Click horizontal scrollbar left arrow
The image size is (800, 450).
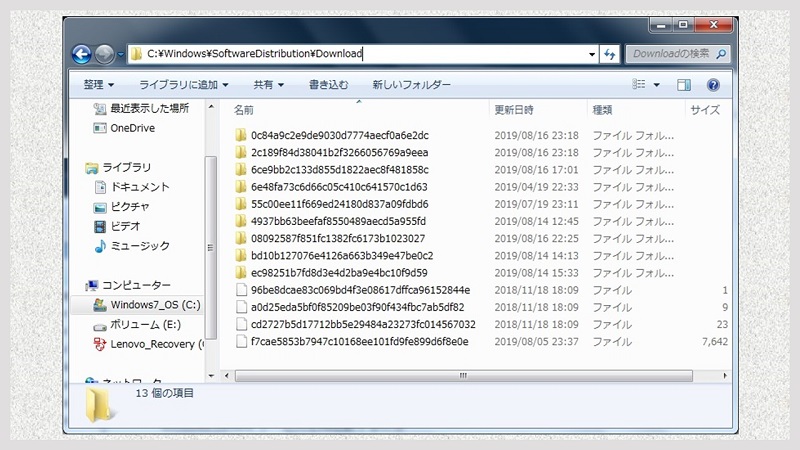227,376
